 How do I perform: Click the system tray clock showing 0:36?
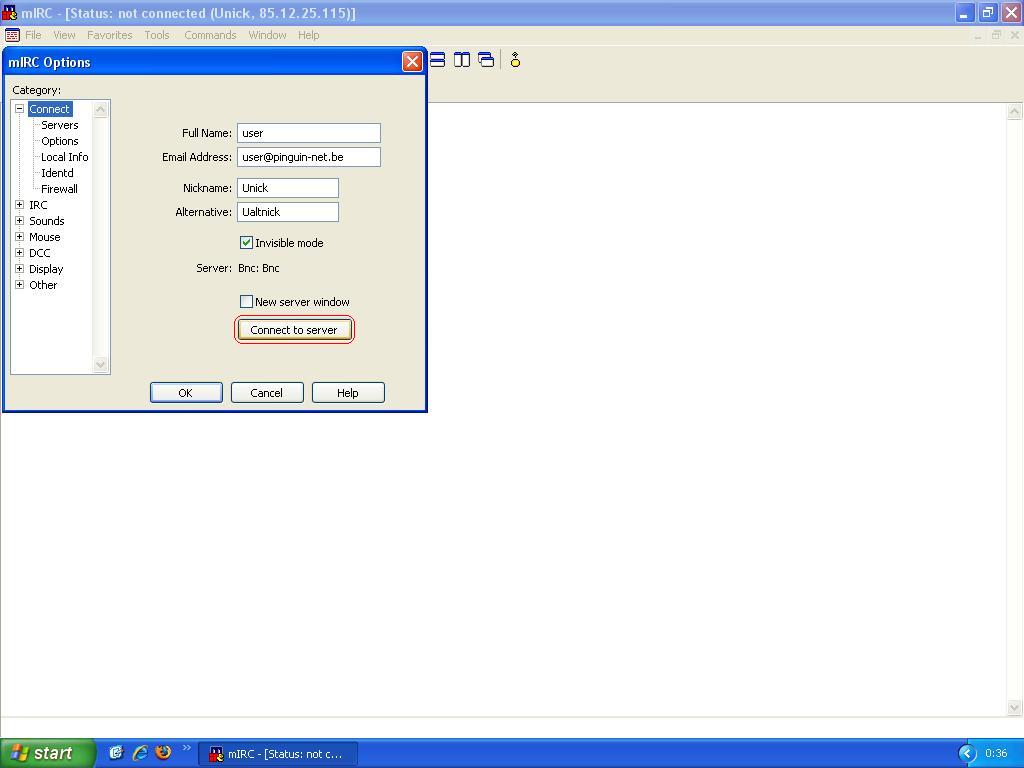996,754
